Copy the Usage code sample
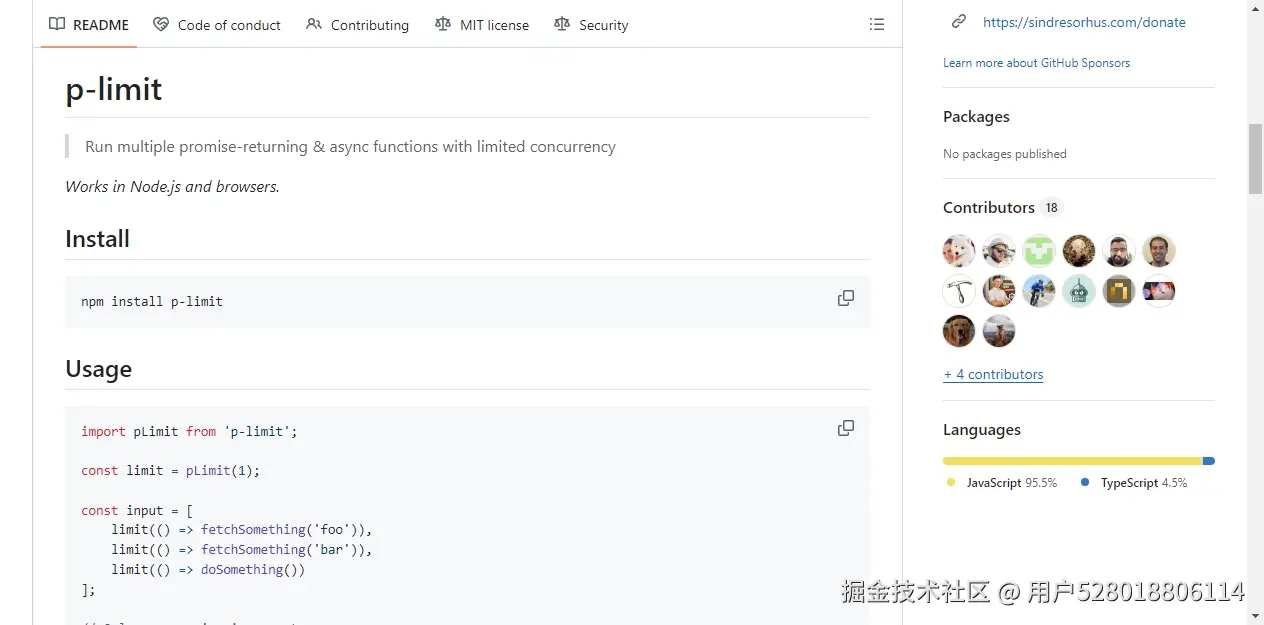Viewport: 1264px width, 625px height. 846,428
